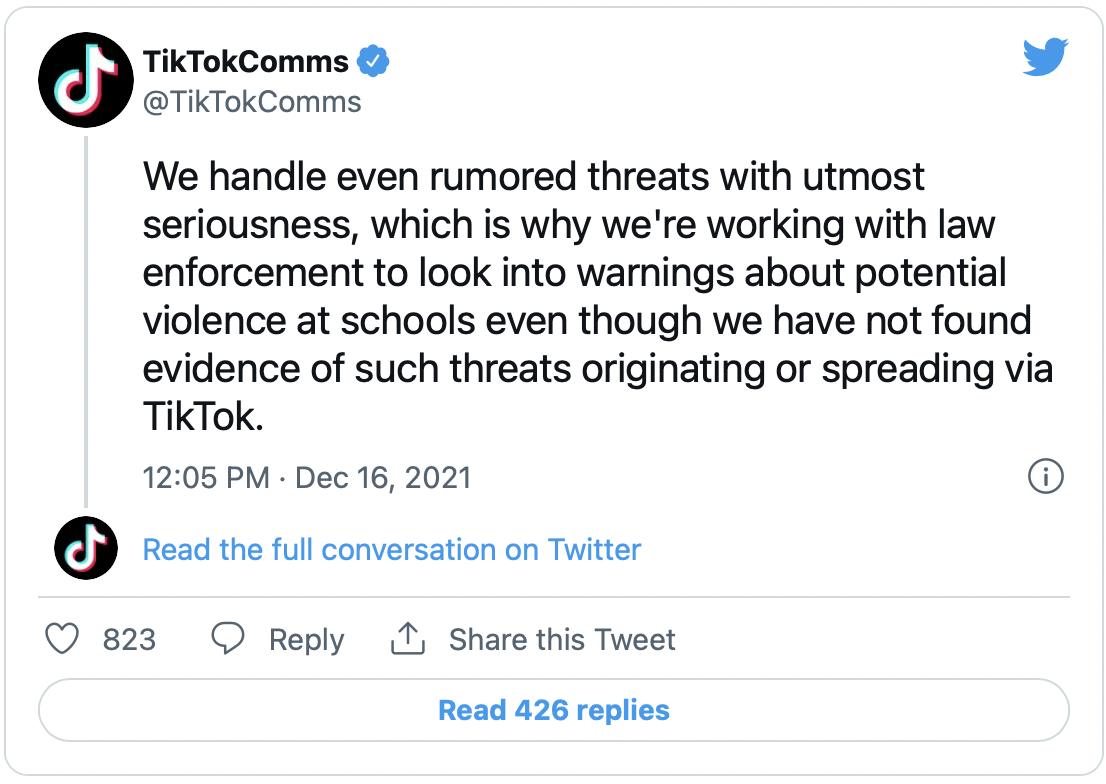Click the share upload arrow icon
This screenshot has height=784, width=1106.
point(408,640)
